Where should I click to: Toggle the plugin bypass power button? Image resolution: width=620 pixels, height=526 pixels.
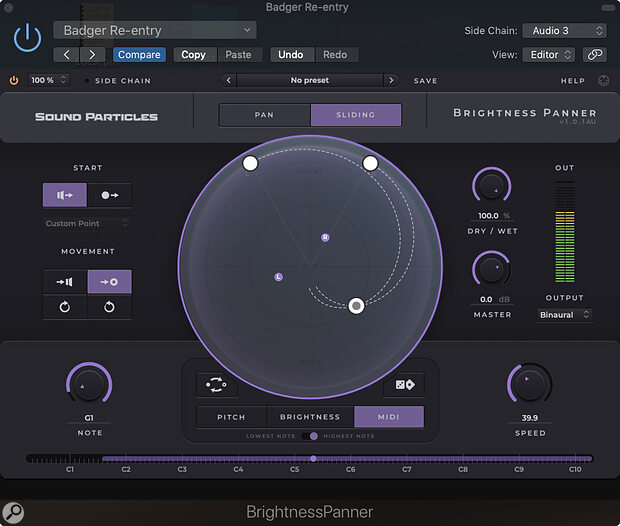(x=27, y=38)
